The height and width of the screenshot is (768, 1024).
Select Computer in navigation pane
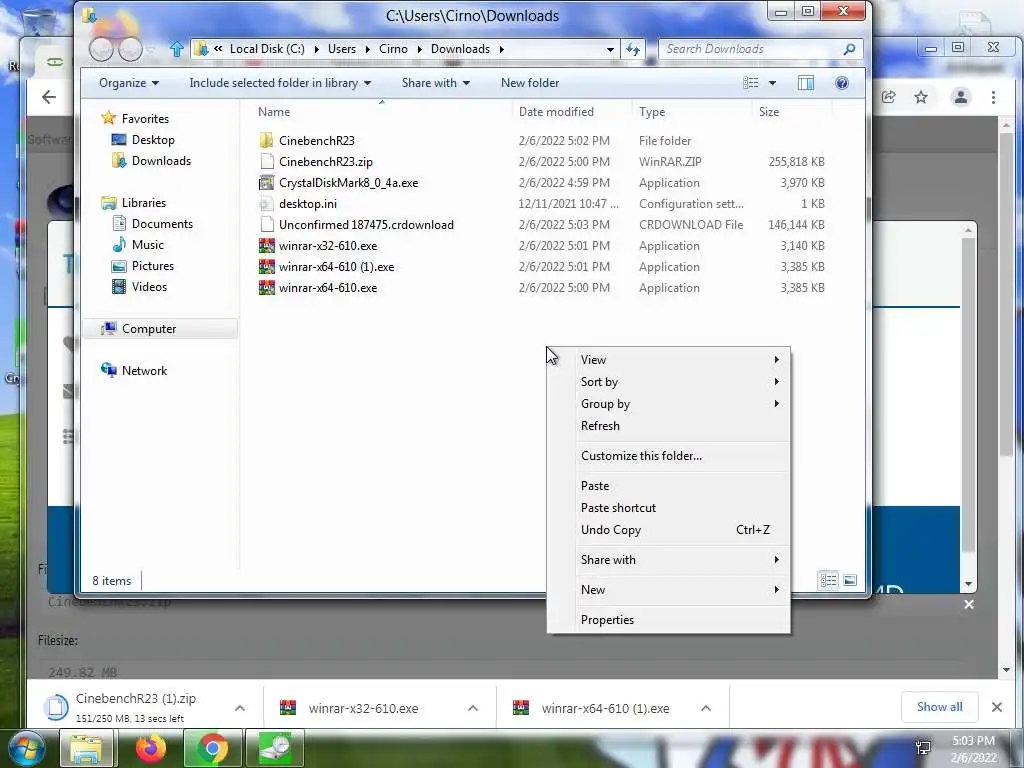[x=149, y=329]
